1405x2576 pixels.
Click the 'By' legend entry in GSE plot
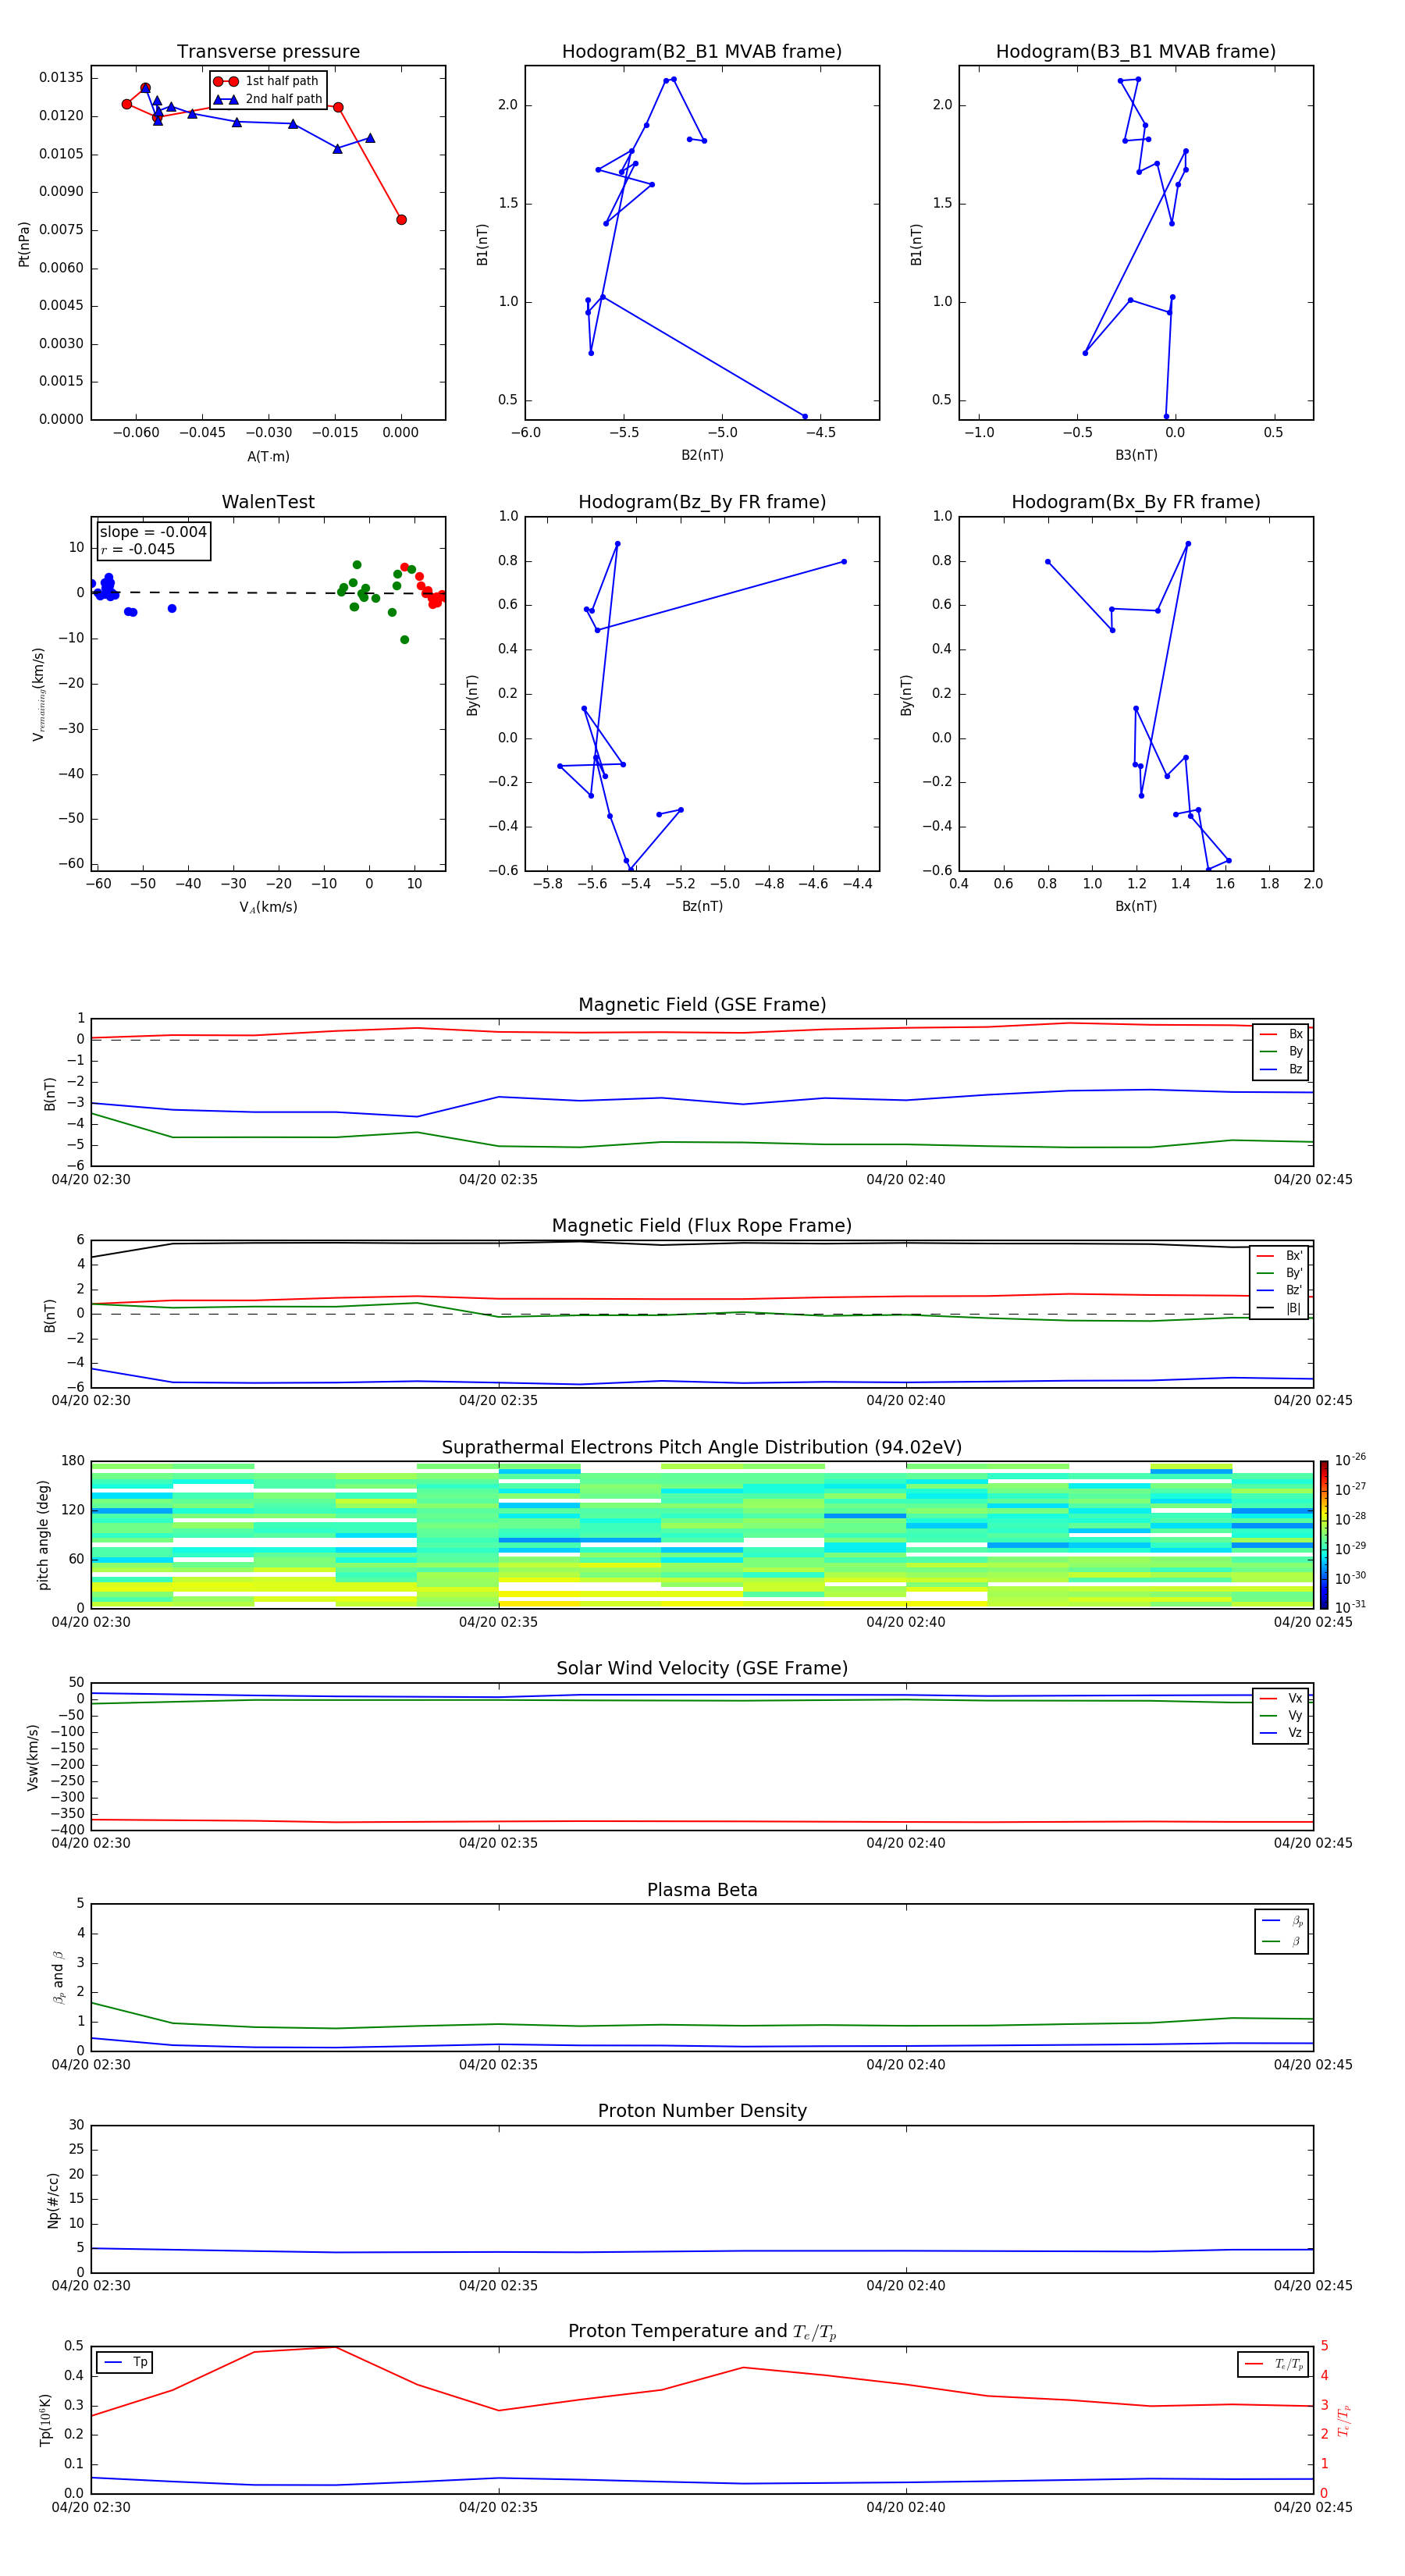pyautogui.click(x=1281, y=1051)
